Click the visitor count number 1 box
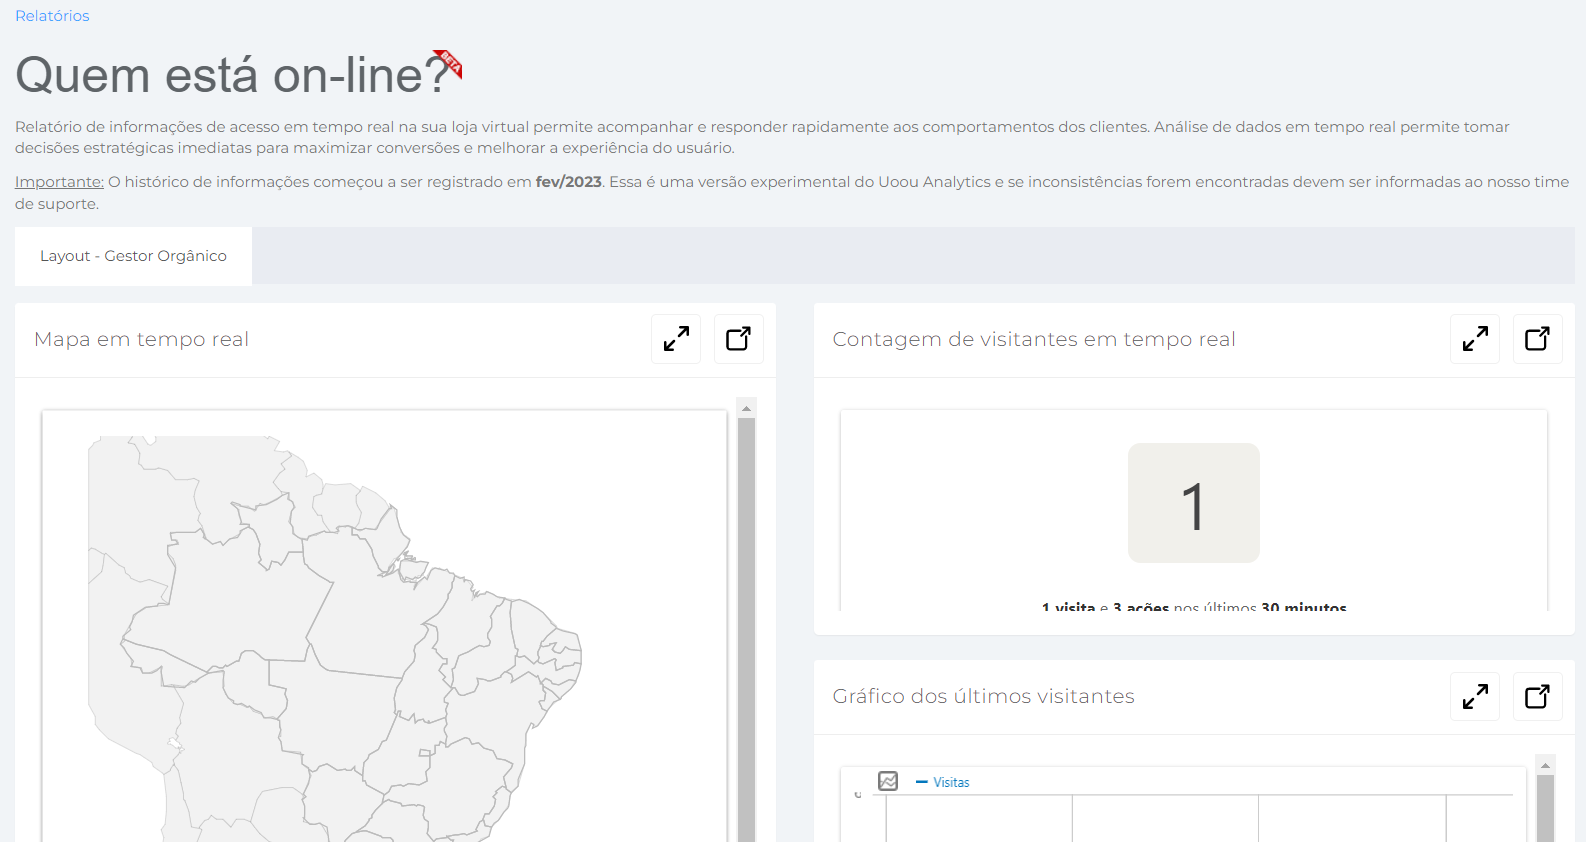 point(1194,503)
